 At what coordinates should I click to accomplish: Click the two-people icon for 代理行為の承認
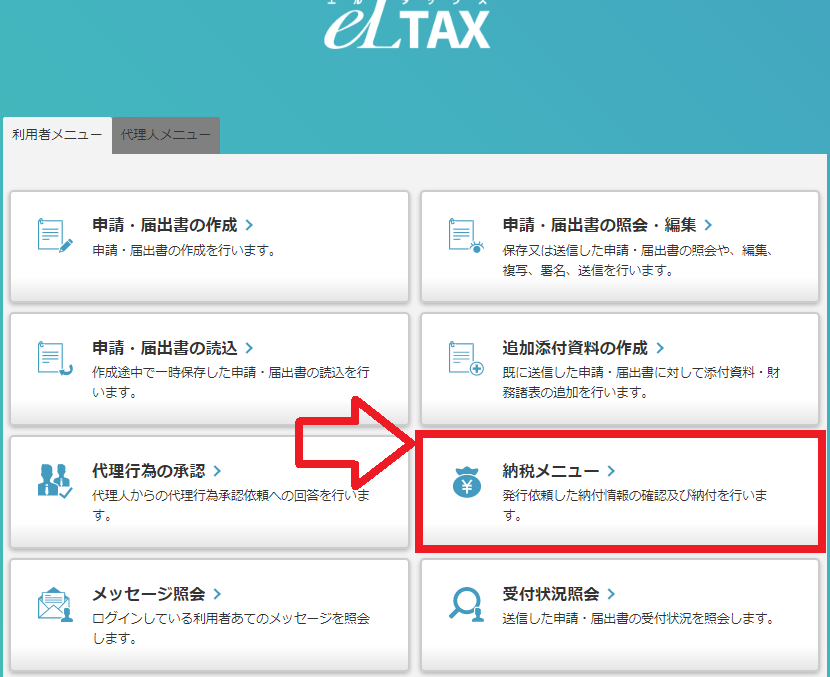[55, 481]
